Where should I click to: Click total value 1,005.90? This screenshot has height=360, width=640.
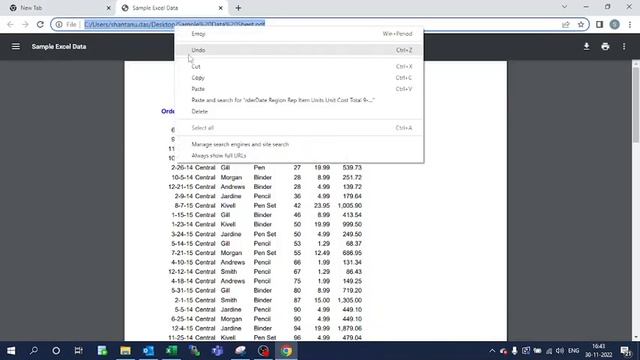350,206
